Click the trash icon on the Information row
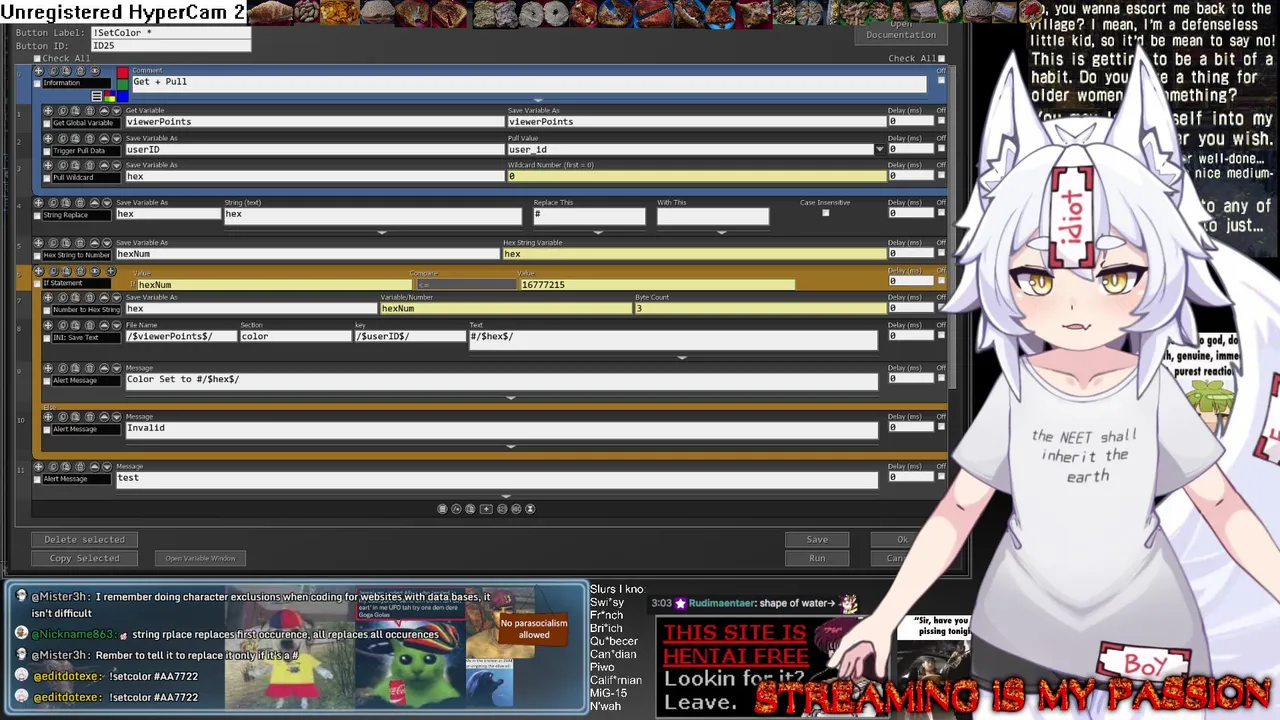 pyautogui.click(x=80, y=71)
